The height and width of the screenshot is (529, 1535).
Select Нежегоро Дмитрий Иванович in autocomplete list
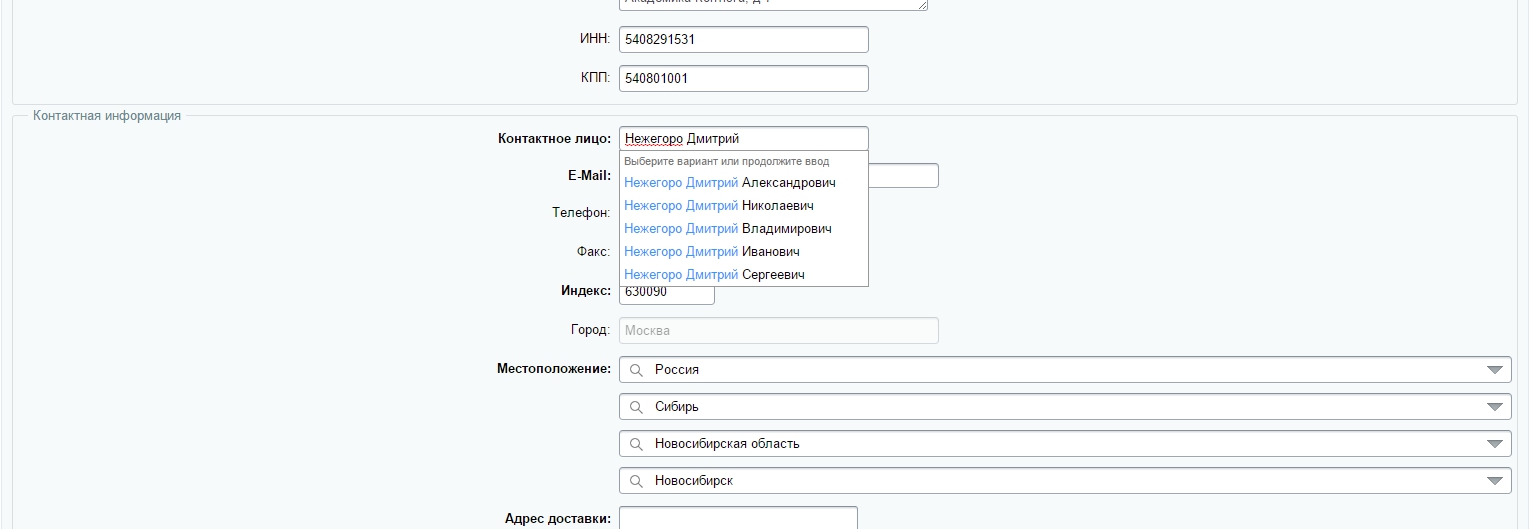click(x=711, y=252)
